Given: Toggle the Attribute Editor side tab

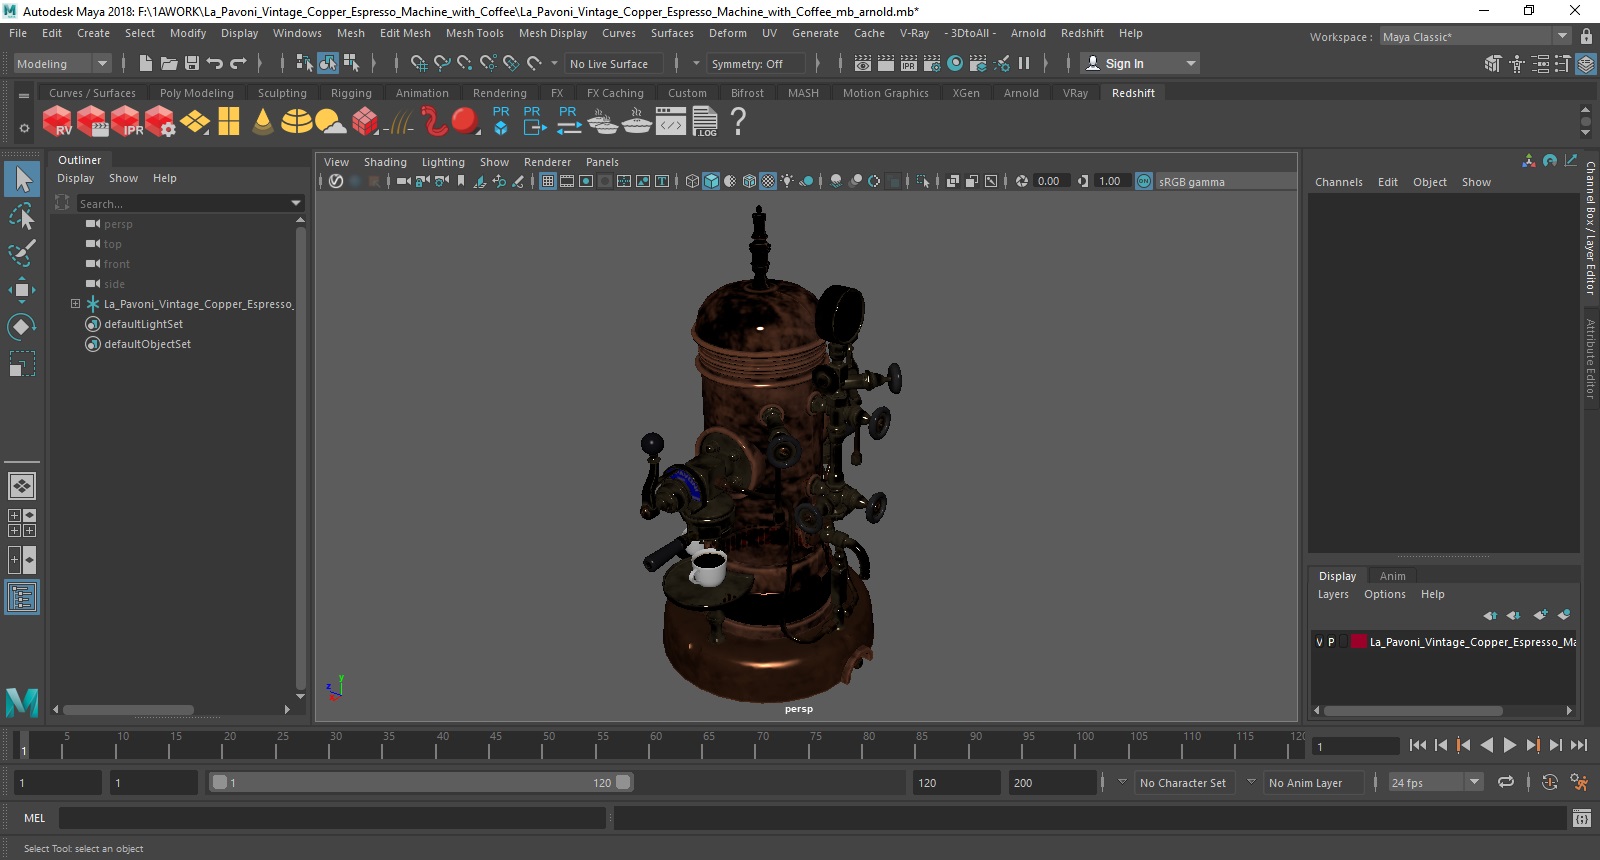Looking at the screenshot, I should (x=1590, y=358).
